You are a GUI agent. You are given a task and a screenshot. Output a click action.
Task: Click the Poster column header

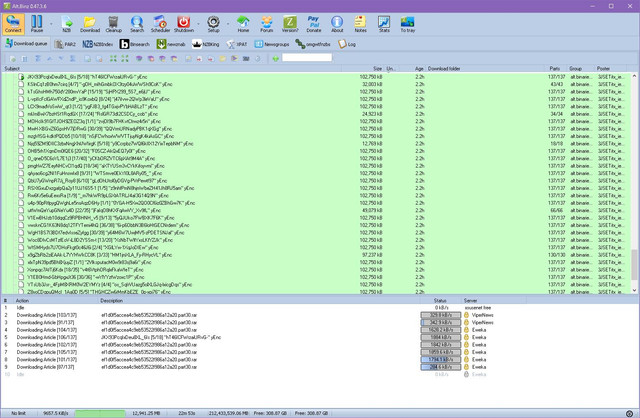pos(611,69)
